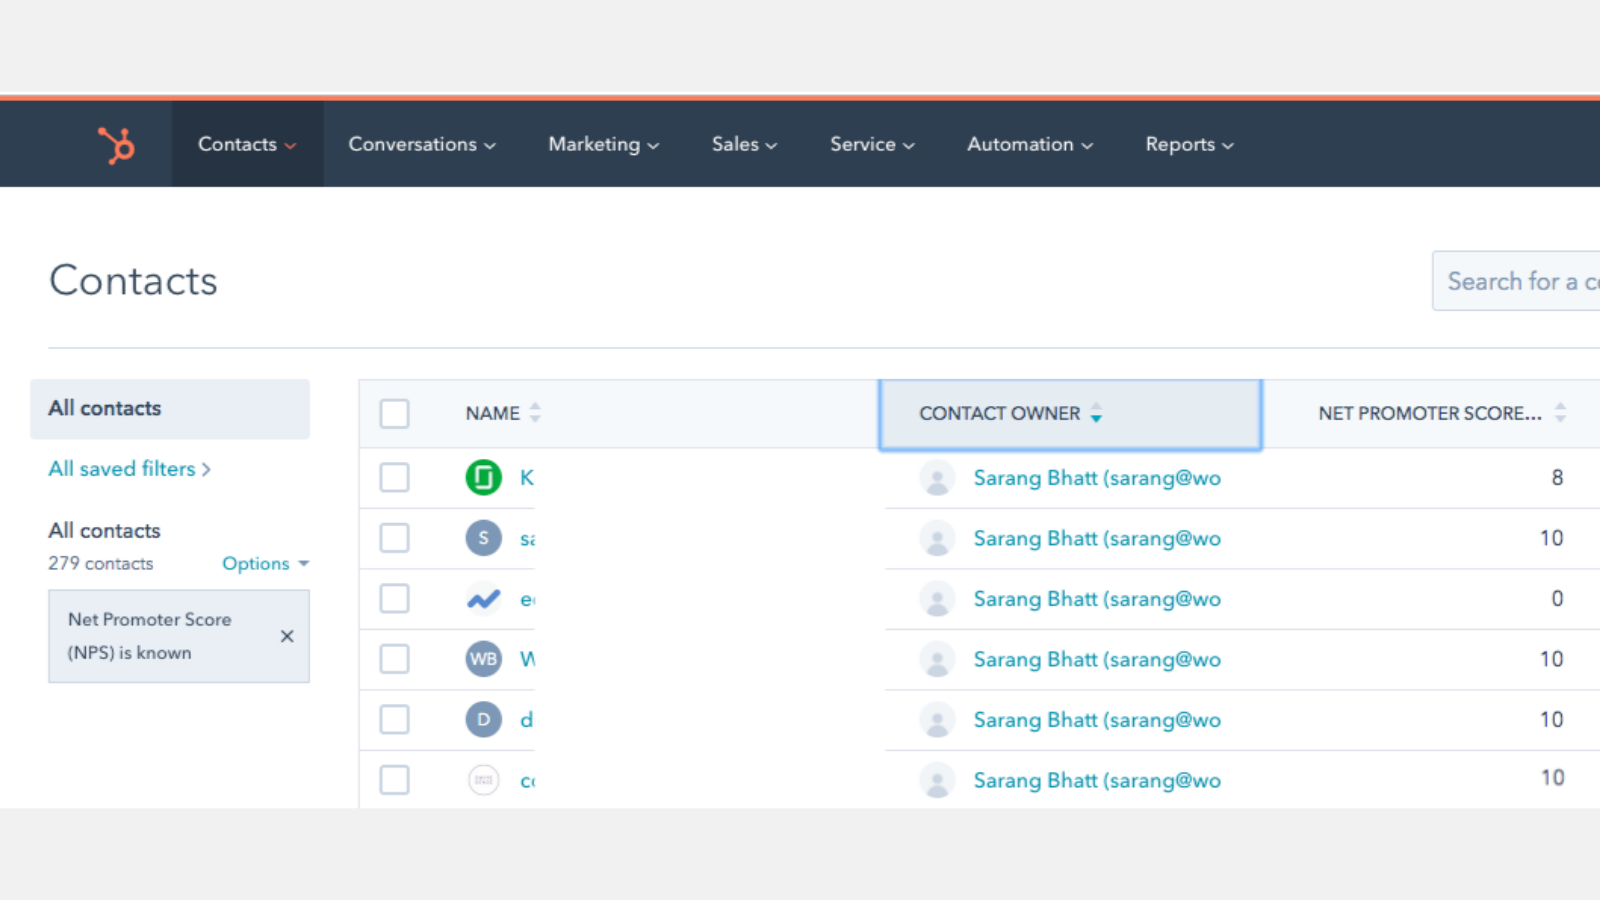Select the checkbox on the last visible contact row
The image size is (1600, 900).
(x=394, y=779)
